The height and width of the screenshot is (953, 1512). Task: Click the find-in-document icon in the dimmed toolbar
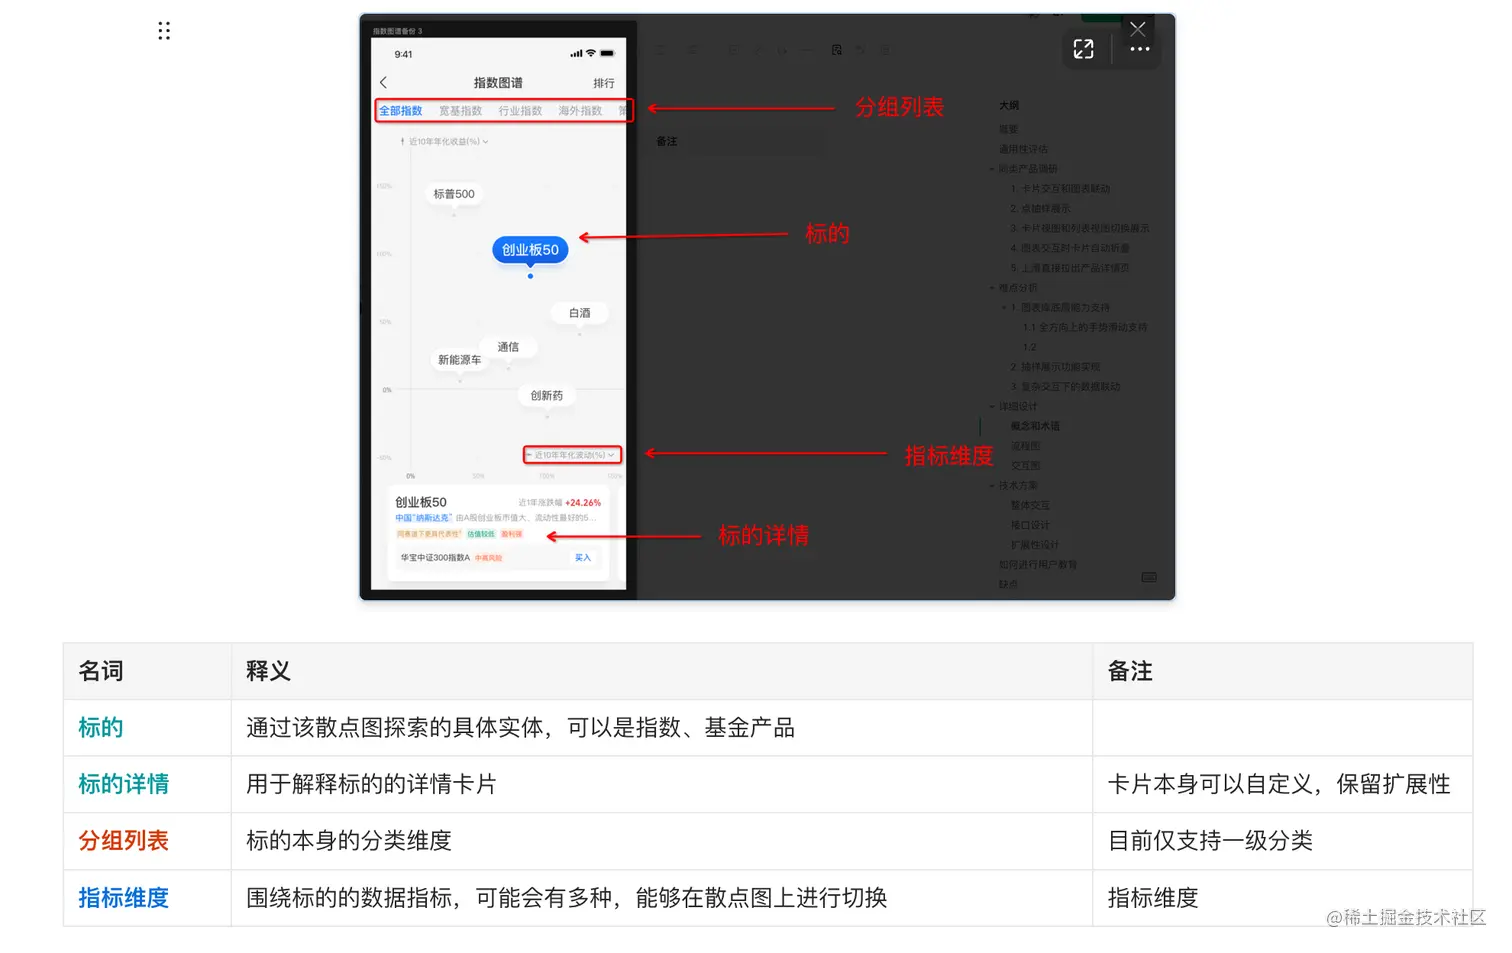coord(836,50)
